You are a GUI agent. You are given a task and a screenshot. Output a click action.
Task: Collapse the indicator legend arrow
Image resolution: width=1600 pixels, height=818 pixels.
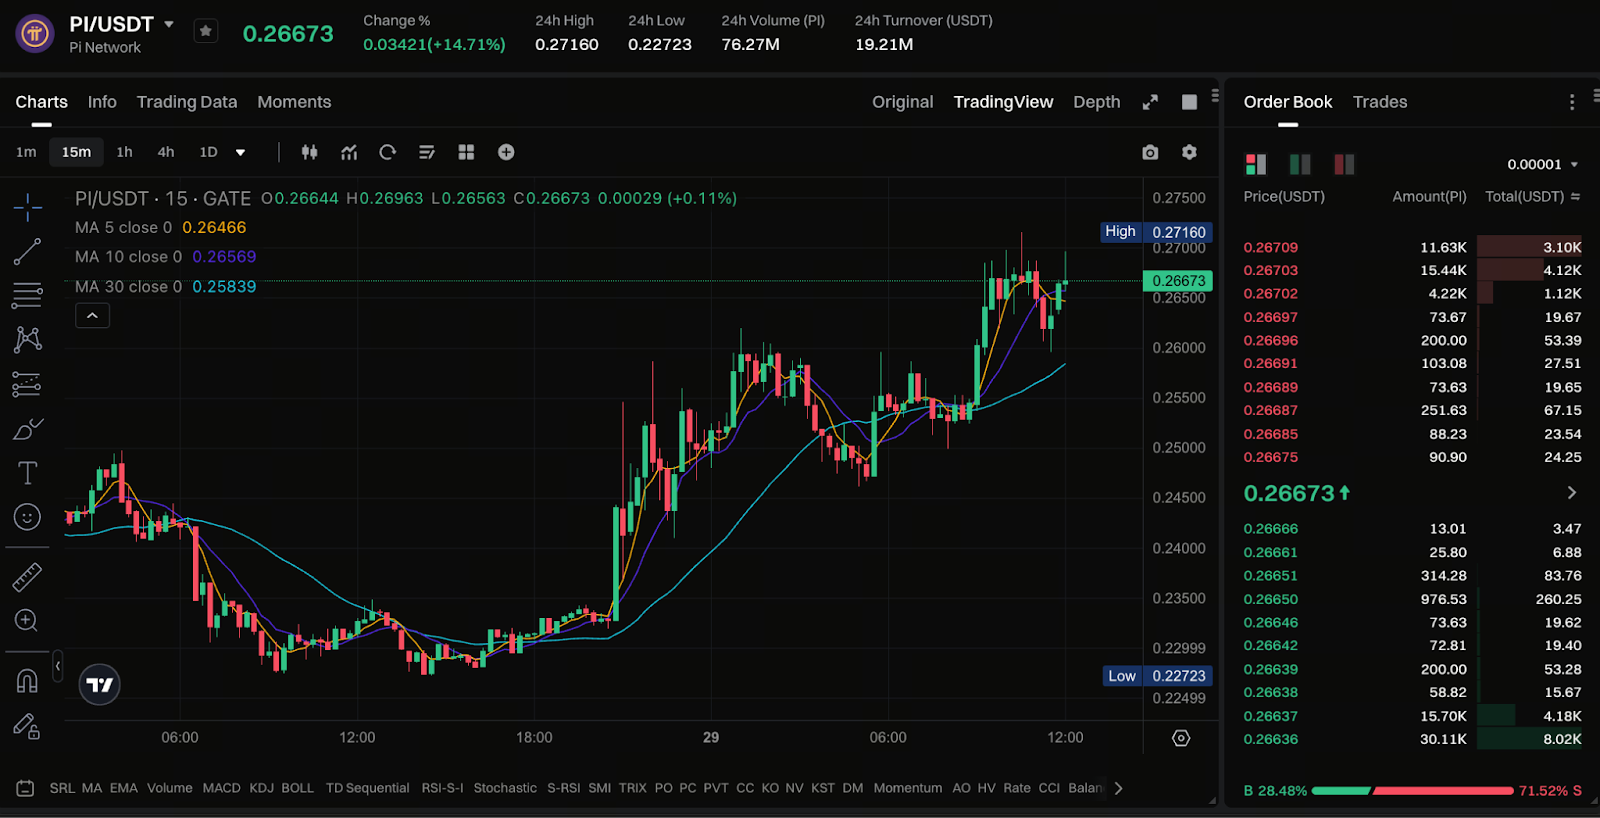[92, 316]
